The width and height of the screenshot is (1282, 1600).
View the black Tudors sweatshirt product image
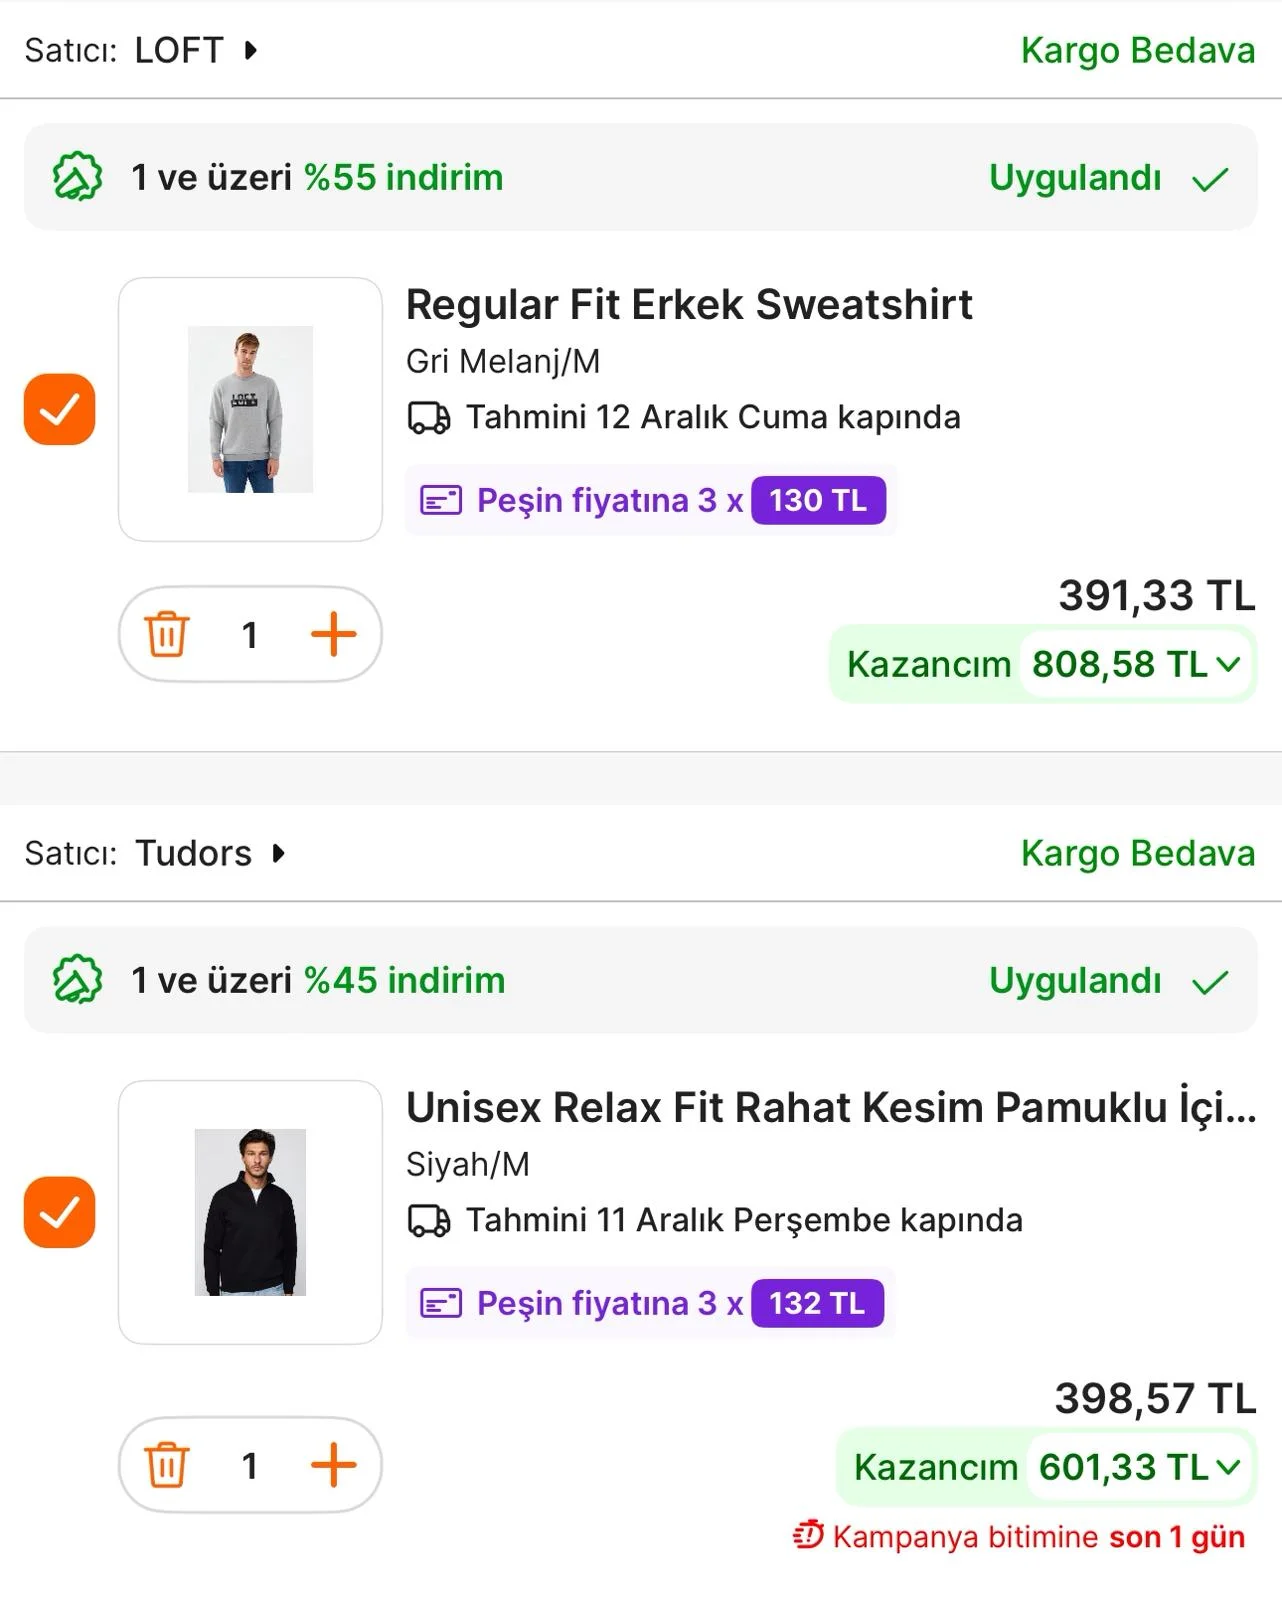[x=250, y=1212]
